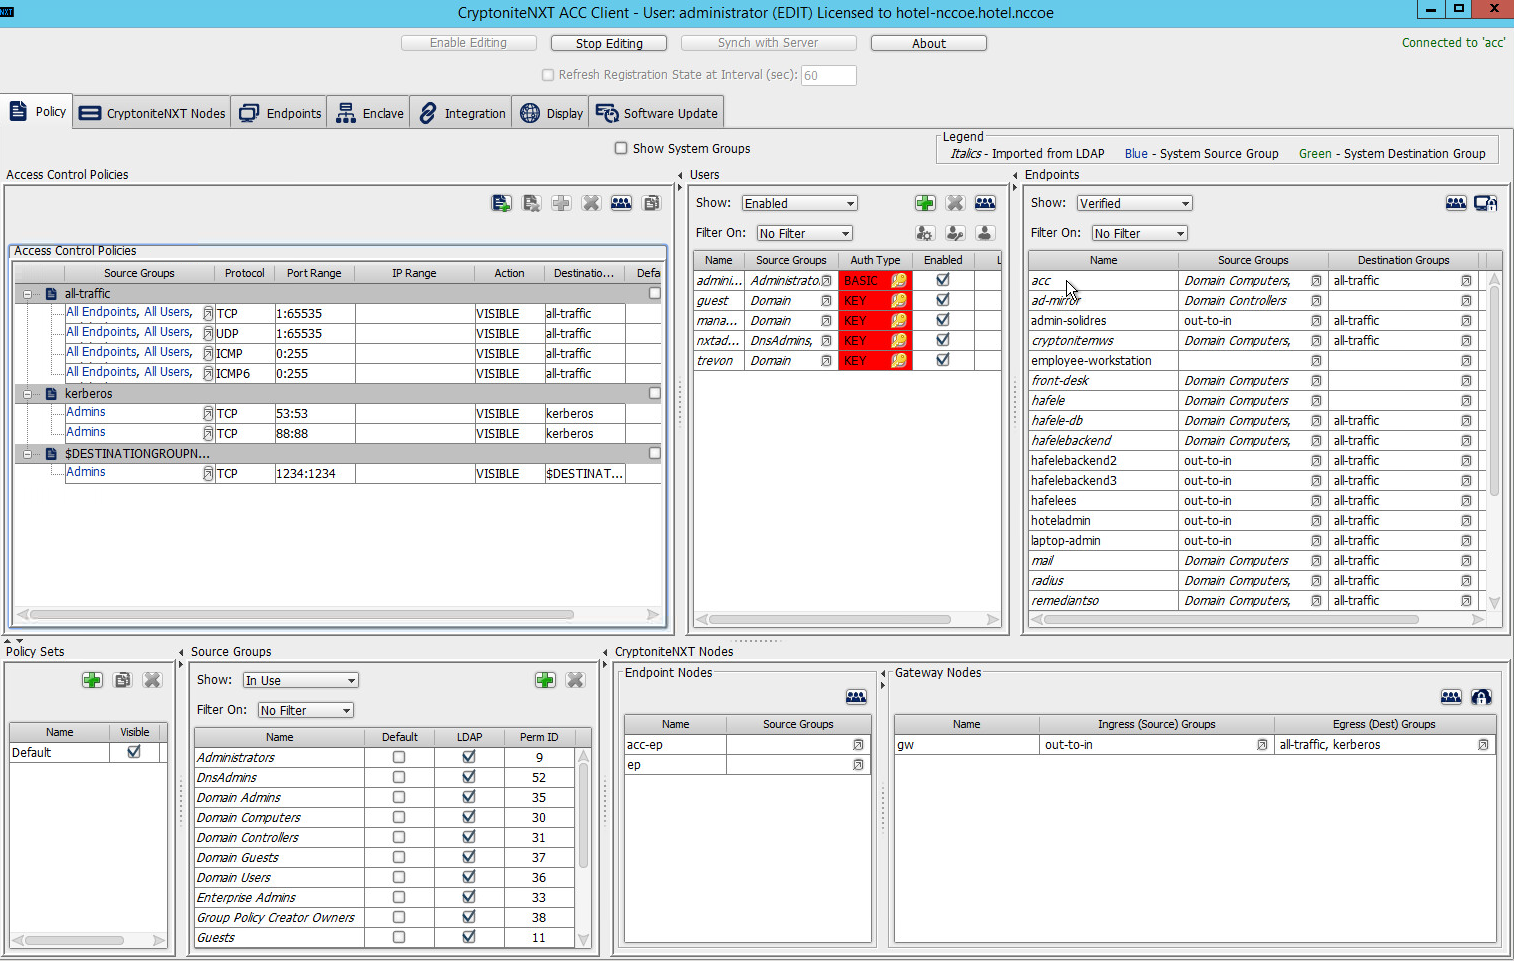The width and height of the screenshot is (1514, 961).
Task: Click the Synch with Server button
Action: pyautogui.click(x=768, y=43)
